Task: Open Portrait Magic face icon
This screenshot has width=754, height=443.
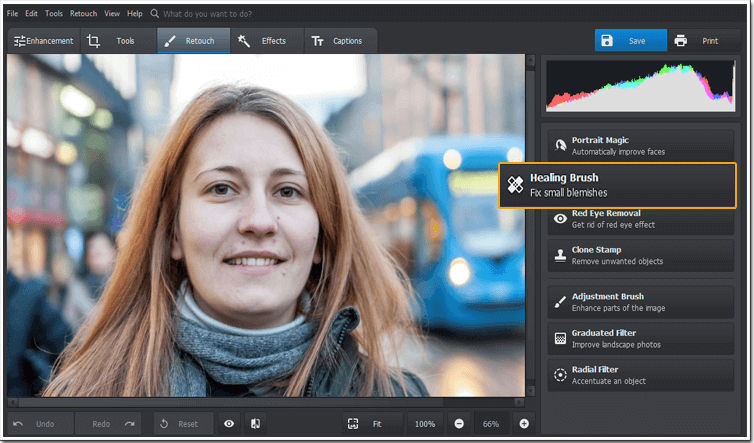Action: 560,145
